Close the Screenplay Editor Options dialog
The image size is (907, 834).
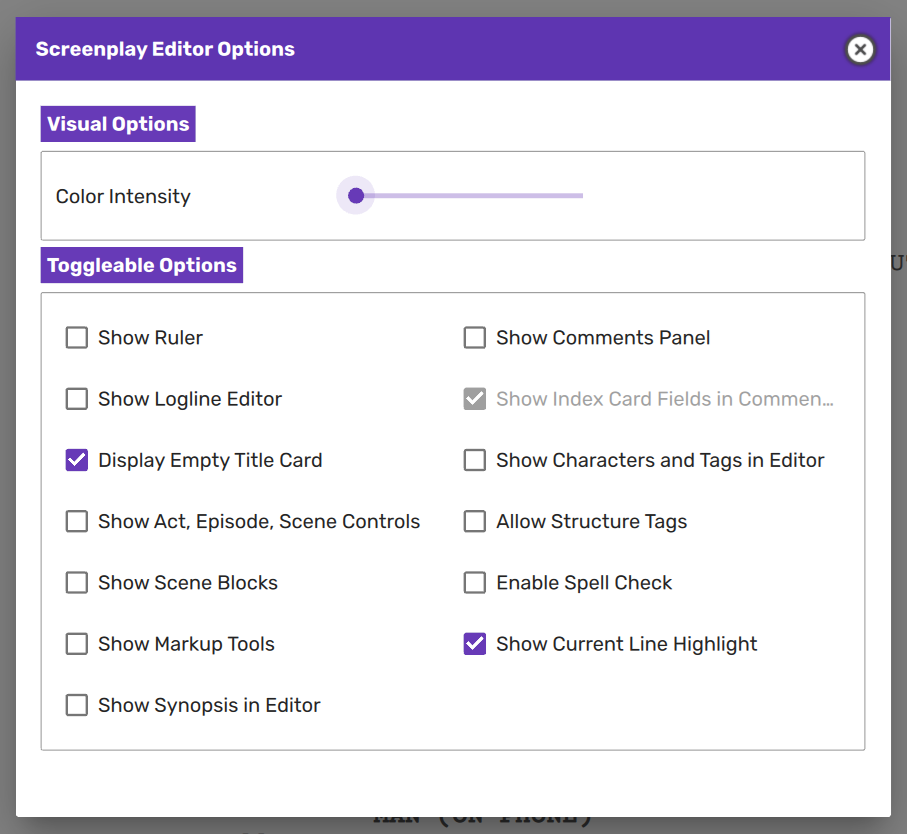(x=859, y=49)
